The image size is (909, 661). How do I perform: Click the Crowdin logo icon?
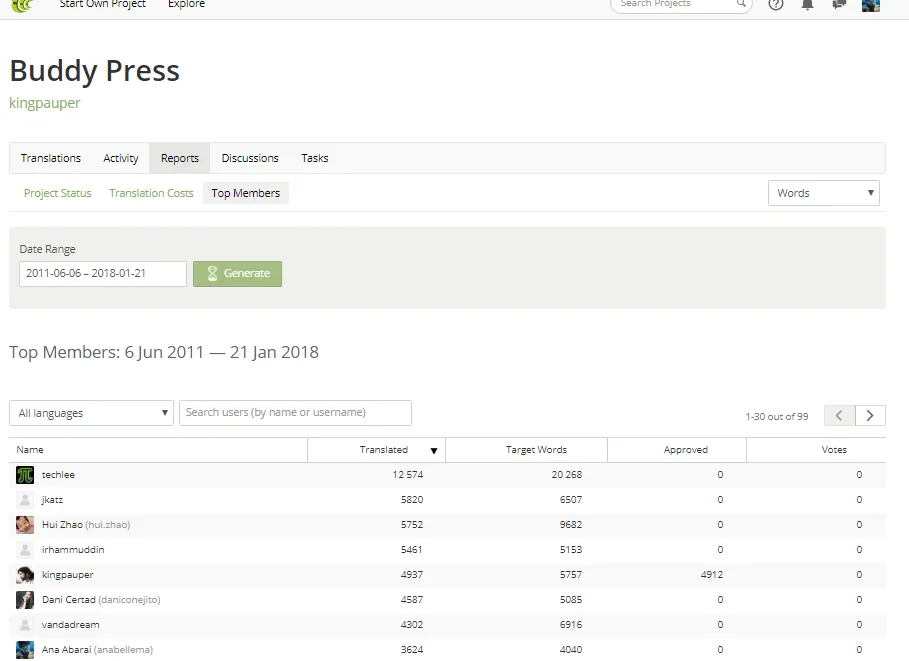[x=22, y=5]
